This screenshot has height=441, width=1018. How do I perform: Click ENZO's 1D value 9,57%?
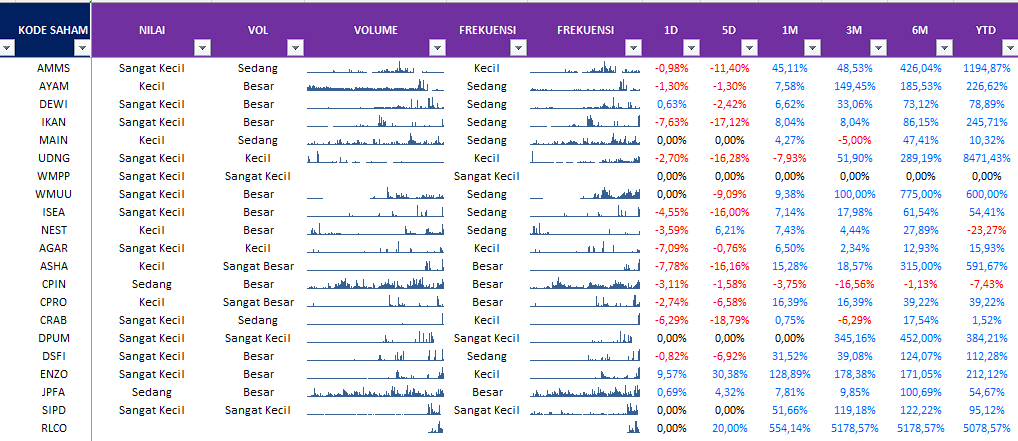click(x=671, y=374)
